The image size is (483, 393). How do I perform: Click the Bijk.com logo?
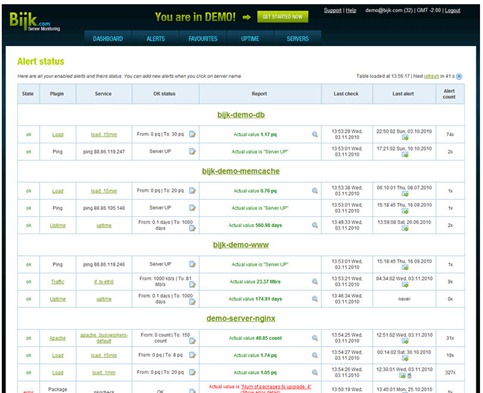tap(34, 21)
